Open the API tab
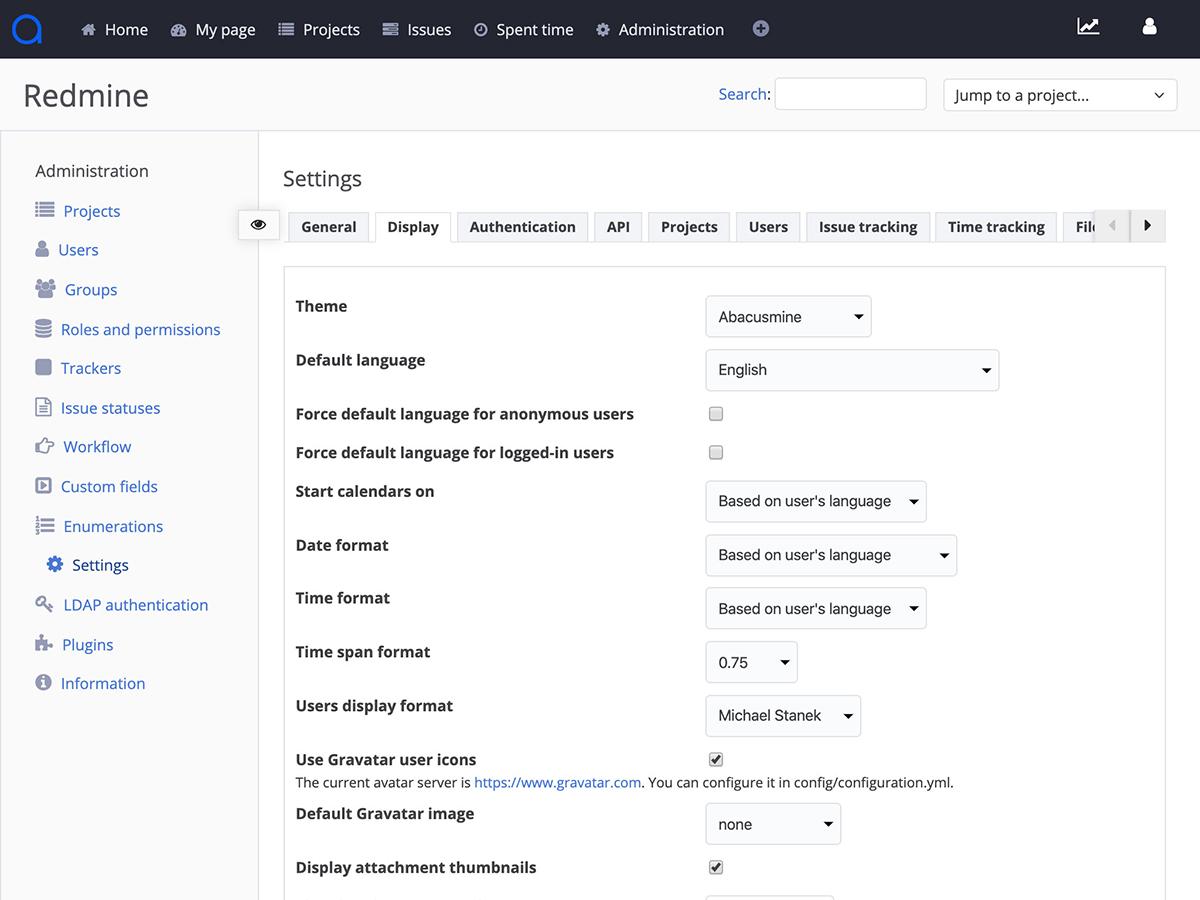Viewport: 1200px width, 900px height. coord(618,227)
